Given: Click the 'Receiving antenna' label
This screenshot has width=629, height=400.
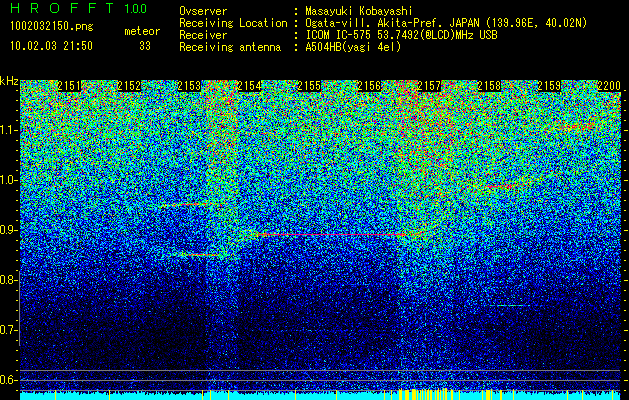Looking at the screenshot, I should pyautogui.click(x=230, y=47).
